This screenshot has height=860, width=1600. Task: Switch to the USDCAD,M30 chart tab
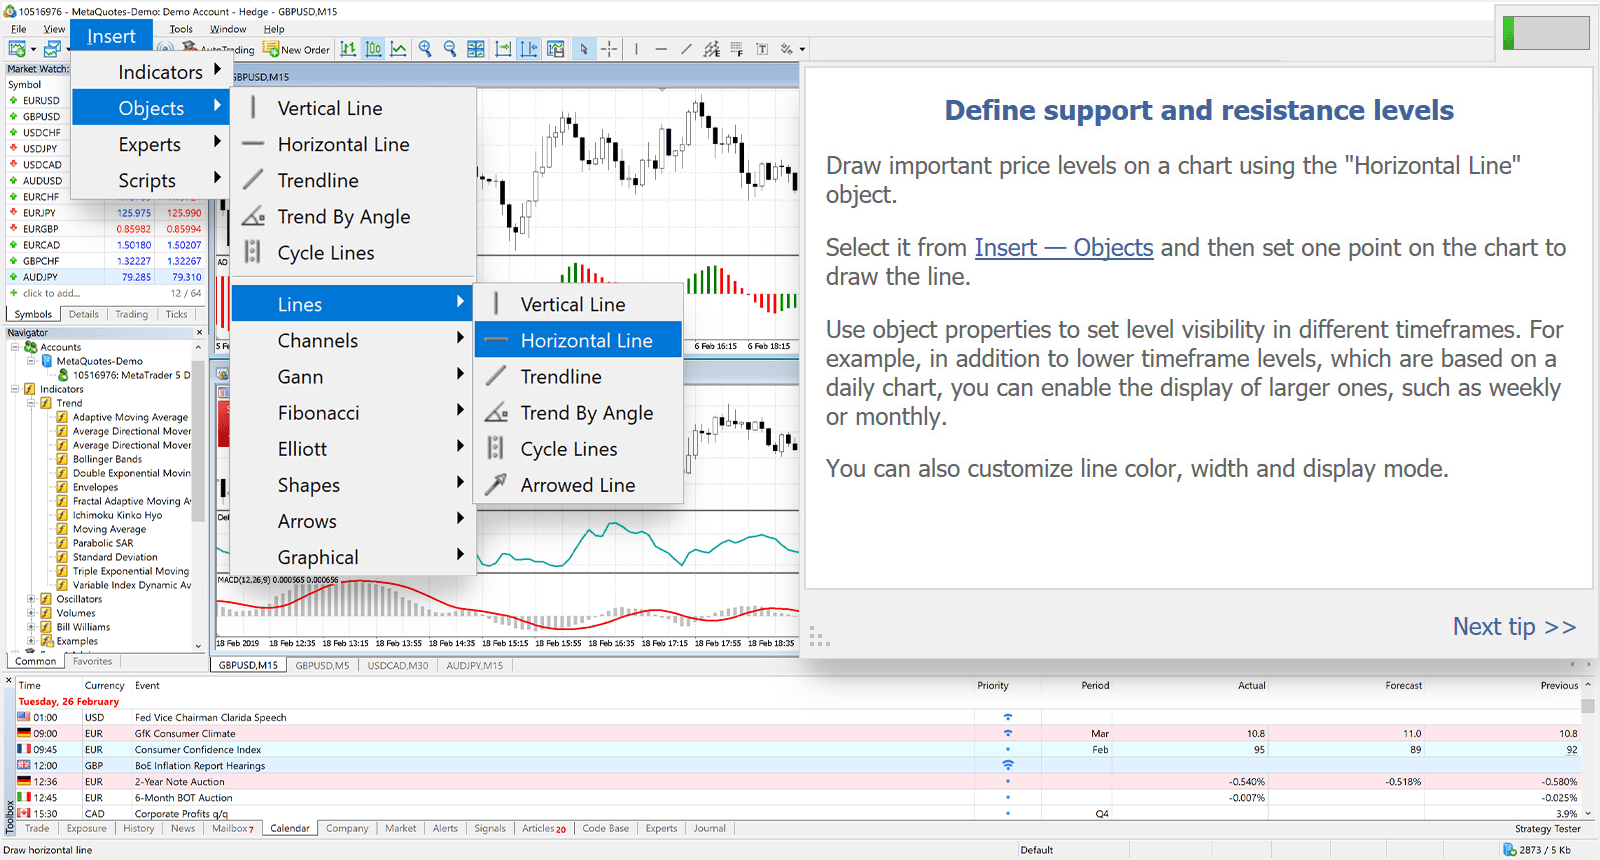coord(397,665)
